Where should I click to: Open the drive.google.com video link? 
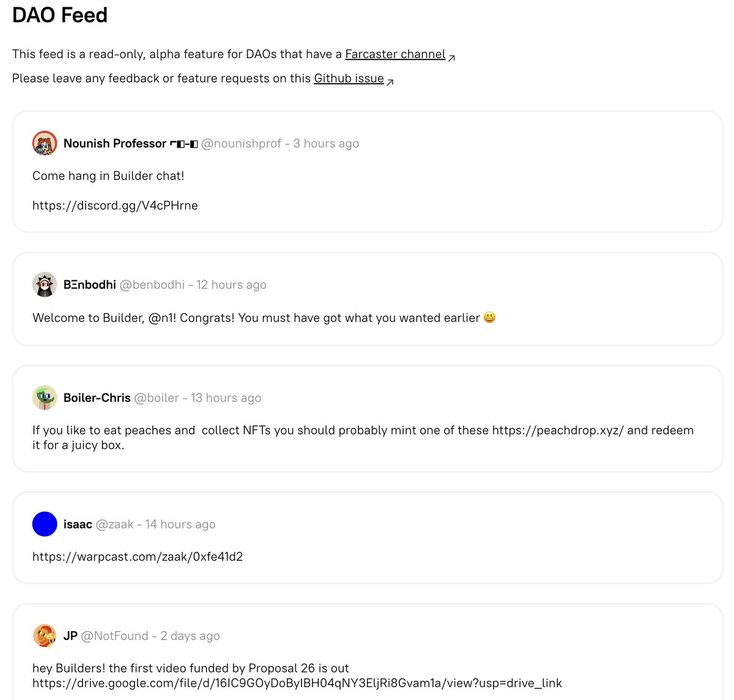(297, 683)
